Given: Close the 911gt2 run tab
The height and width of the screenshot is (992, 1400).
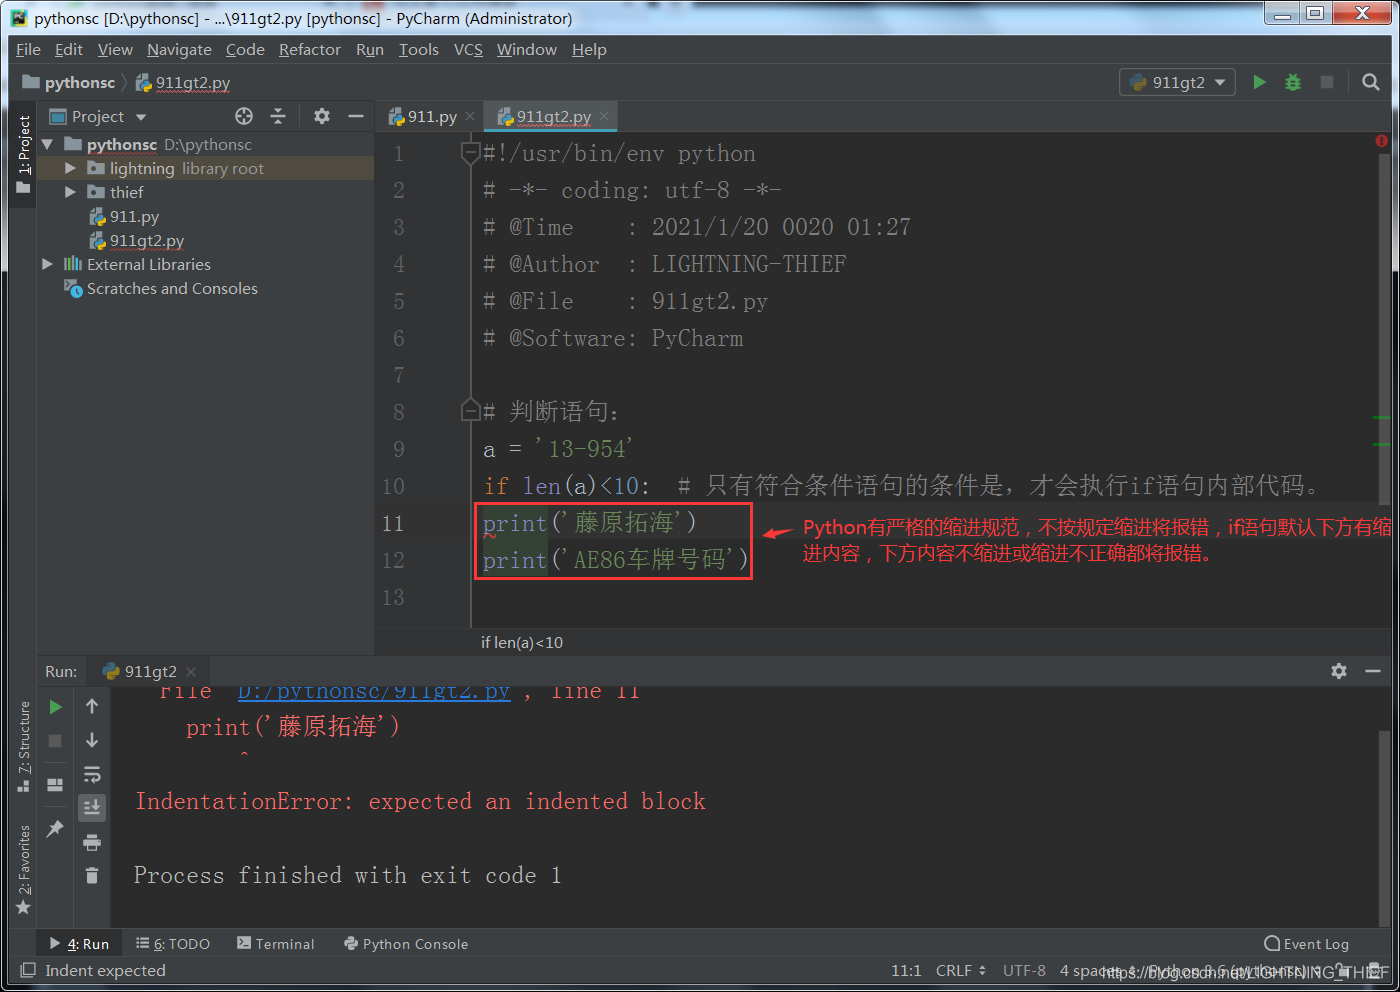Looking at the screenshot, I should click(x=191, y=671).
